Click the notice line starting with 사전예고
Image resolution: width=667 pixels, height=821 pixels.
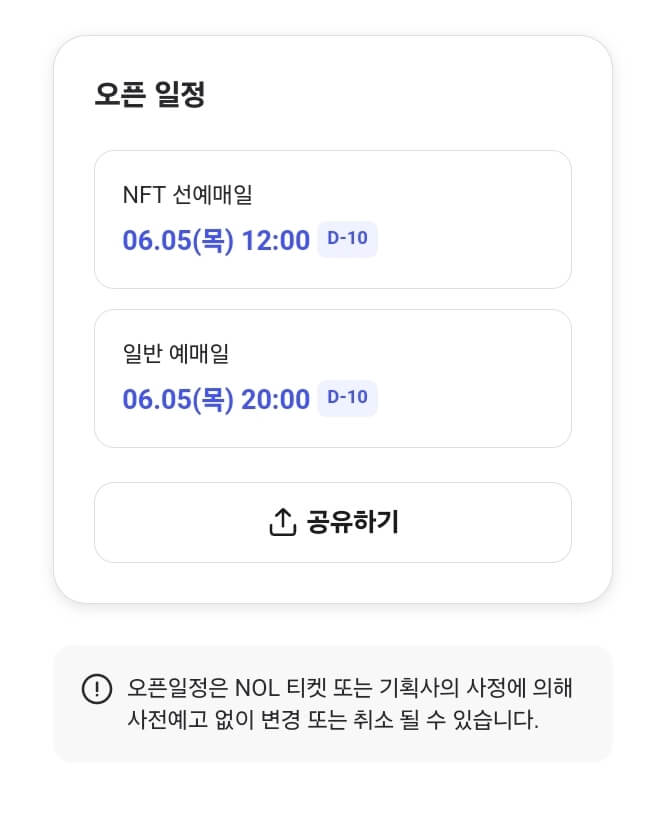[x=333, y=720]
